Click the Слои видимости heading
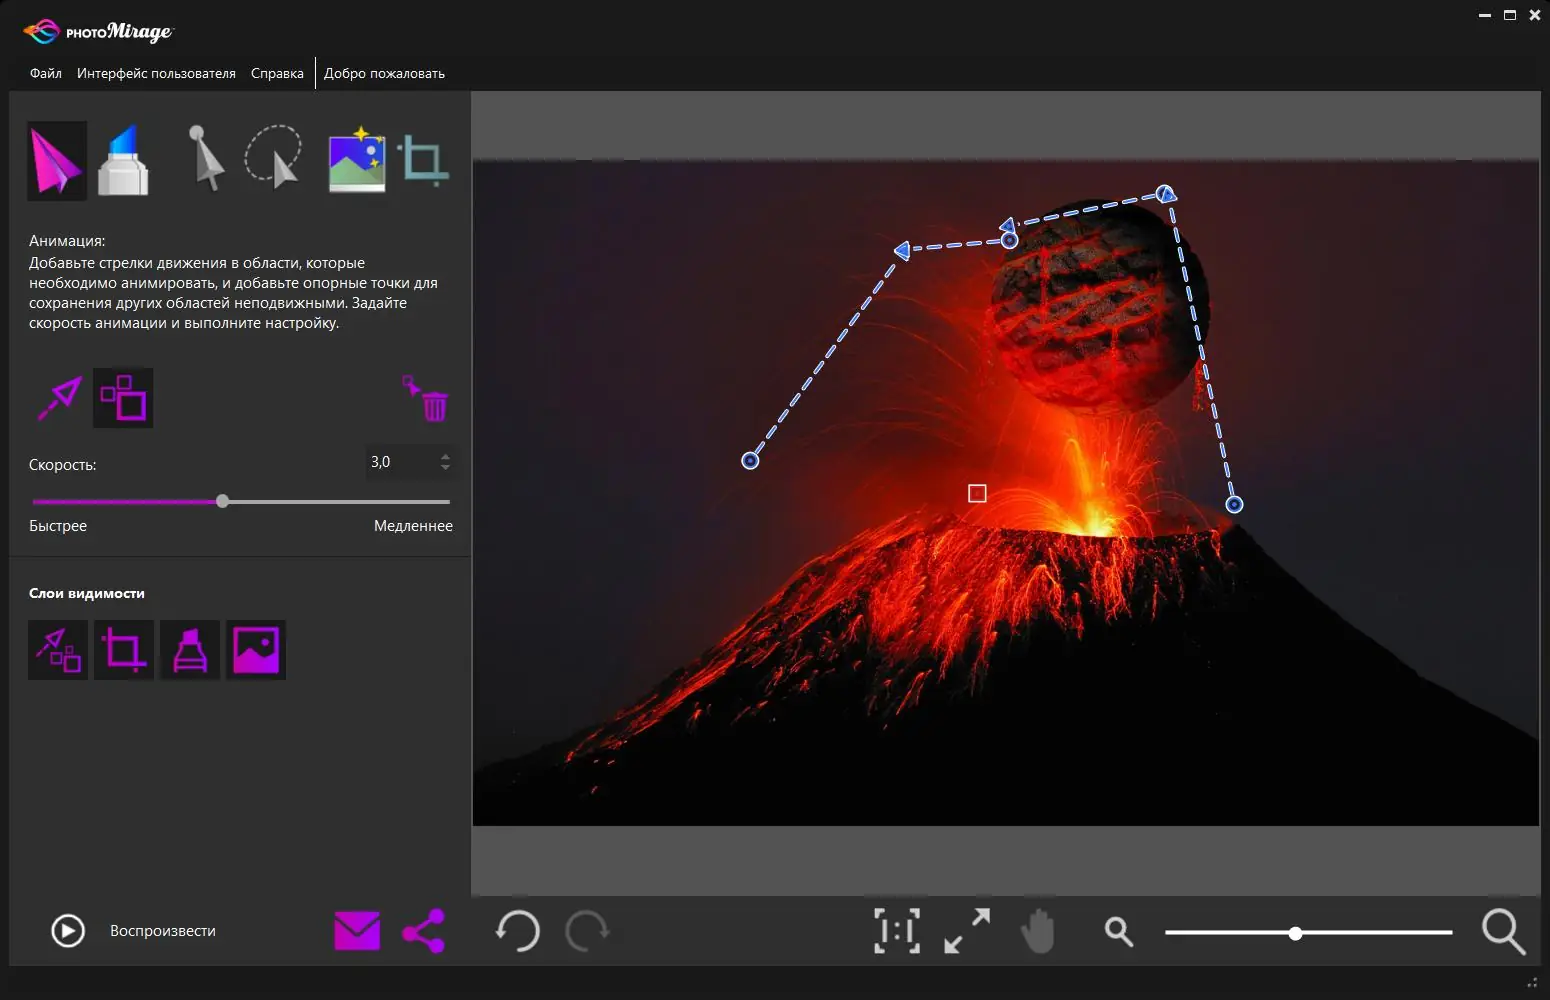The image size is (1550, 1000). point(87,593)
